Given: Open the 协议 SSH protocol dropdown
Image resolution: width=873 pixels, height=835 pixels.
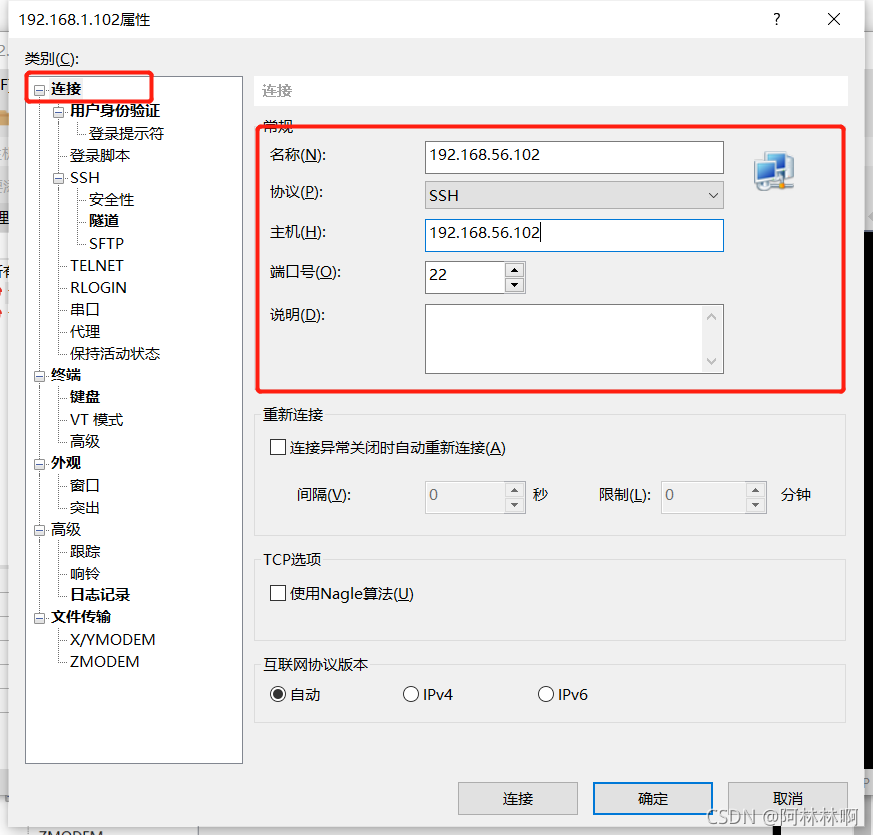Looking at the screenshot, I should pyautogui.click(x=574, y=195).
